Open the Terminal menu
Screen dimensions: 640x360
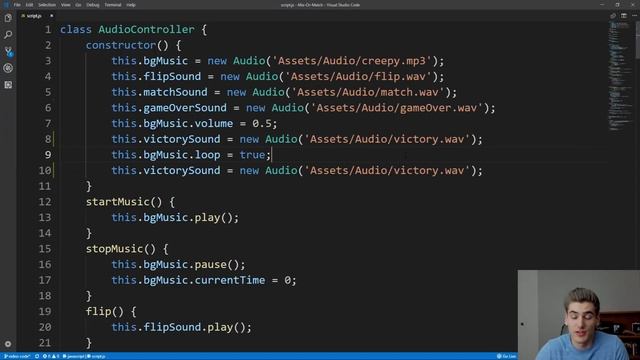click(x=113, y=5)
